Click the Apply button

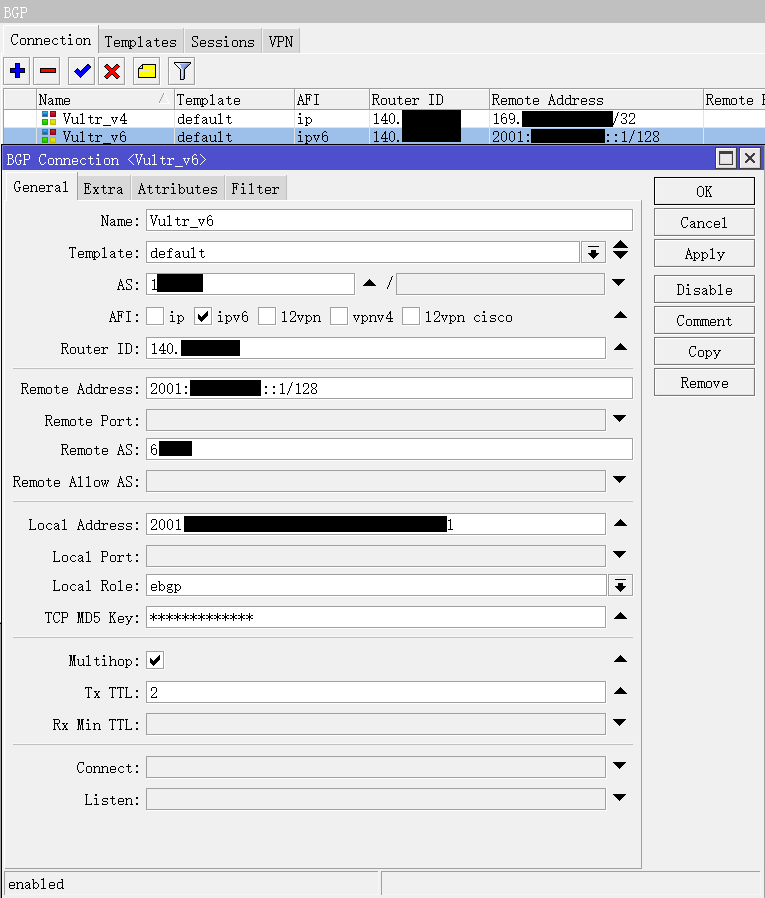tap(704, 254)
